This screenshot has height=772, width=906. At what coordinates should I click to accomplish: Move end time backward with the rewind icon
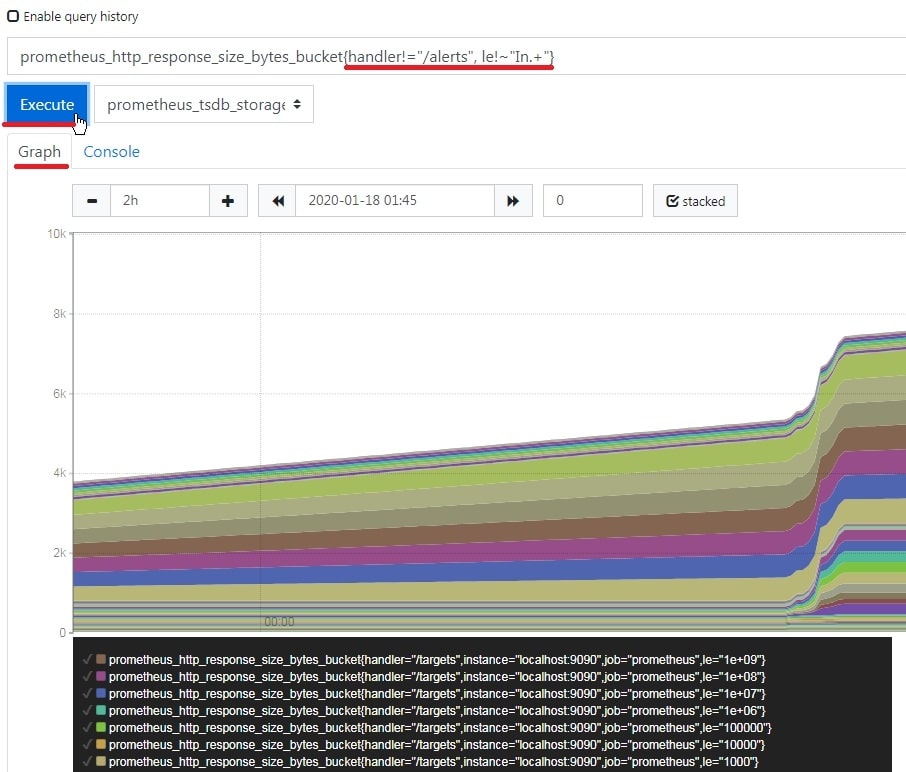tap(277, 201)
